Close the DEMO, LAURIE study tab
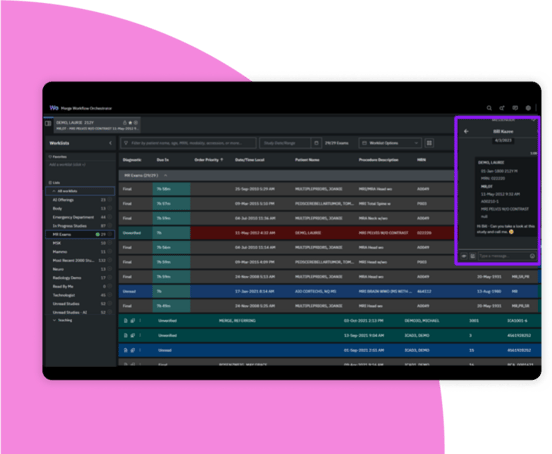Image resolution: width=552 pixels, height=454 pixels. (x=136, y=122)
